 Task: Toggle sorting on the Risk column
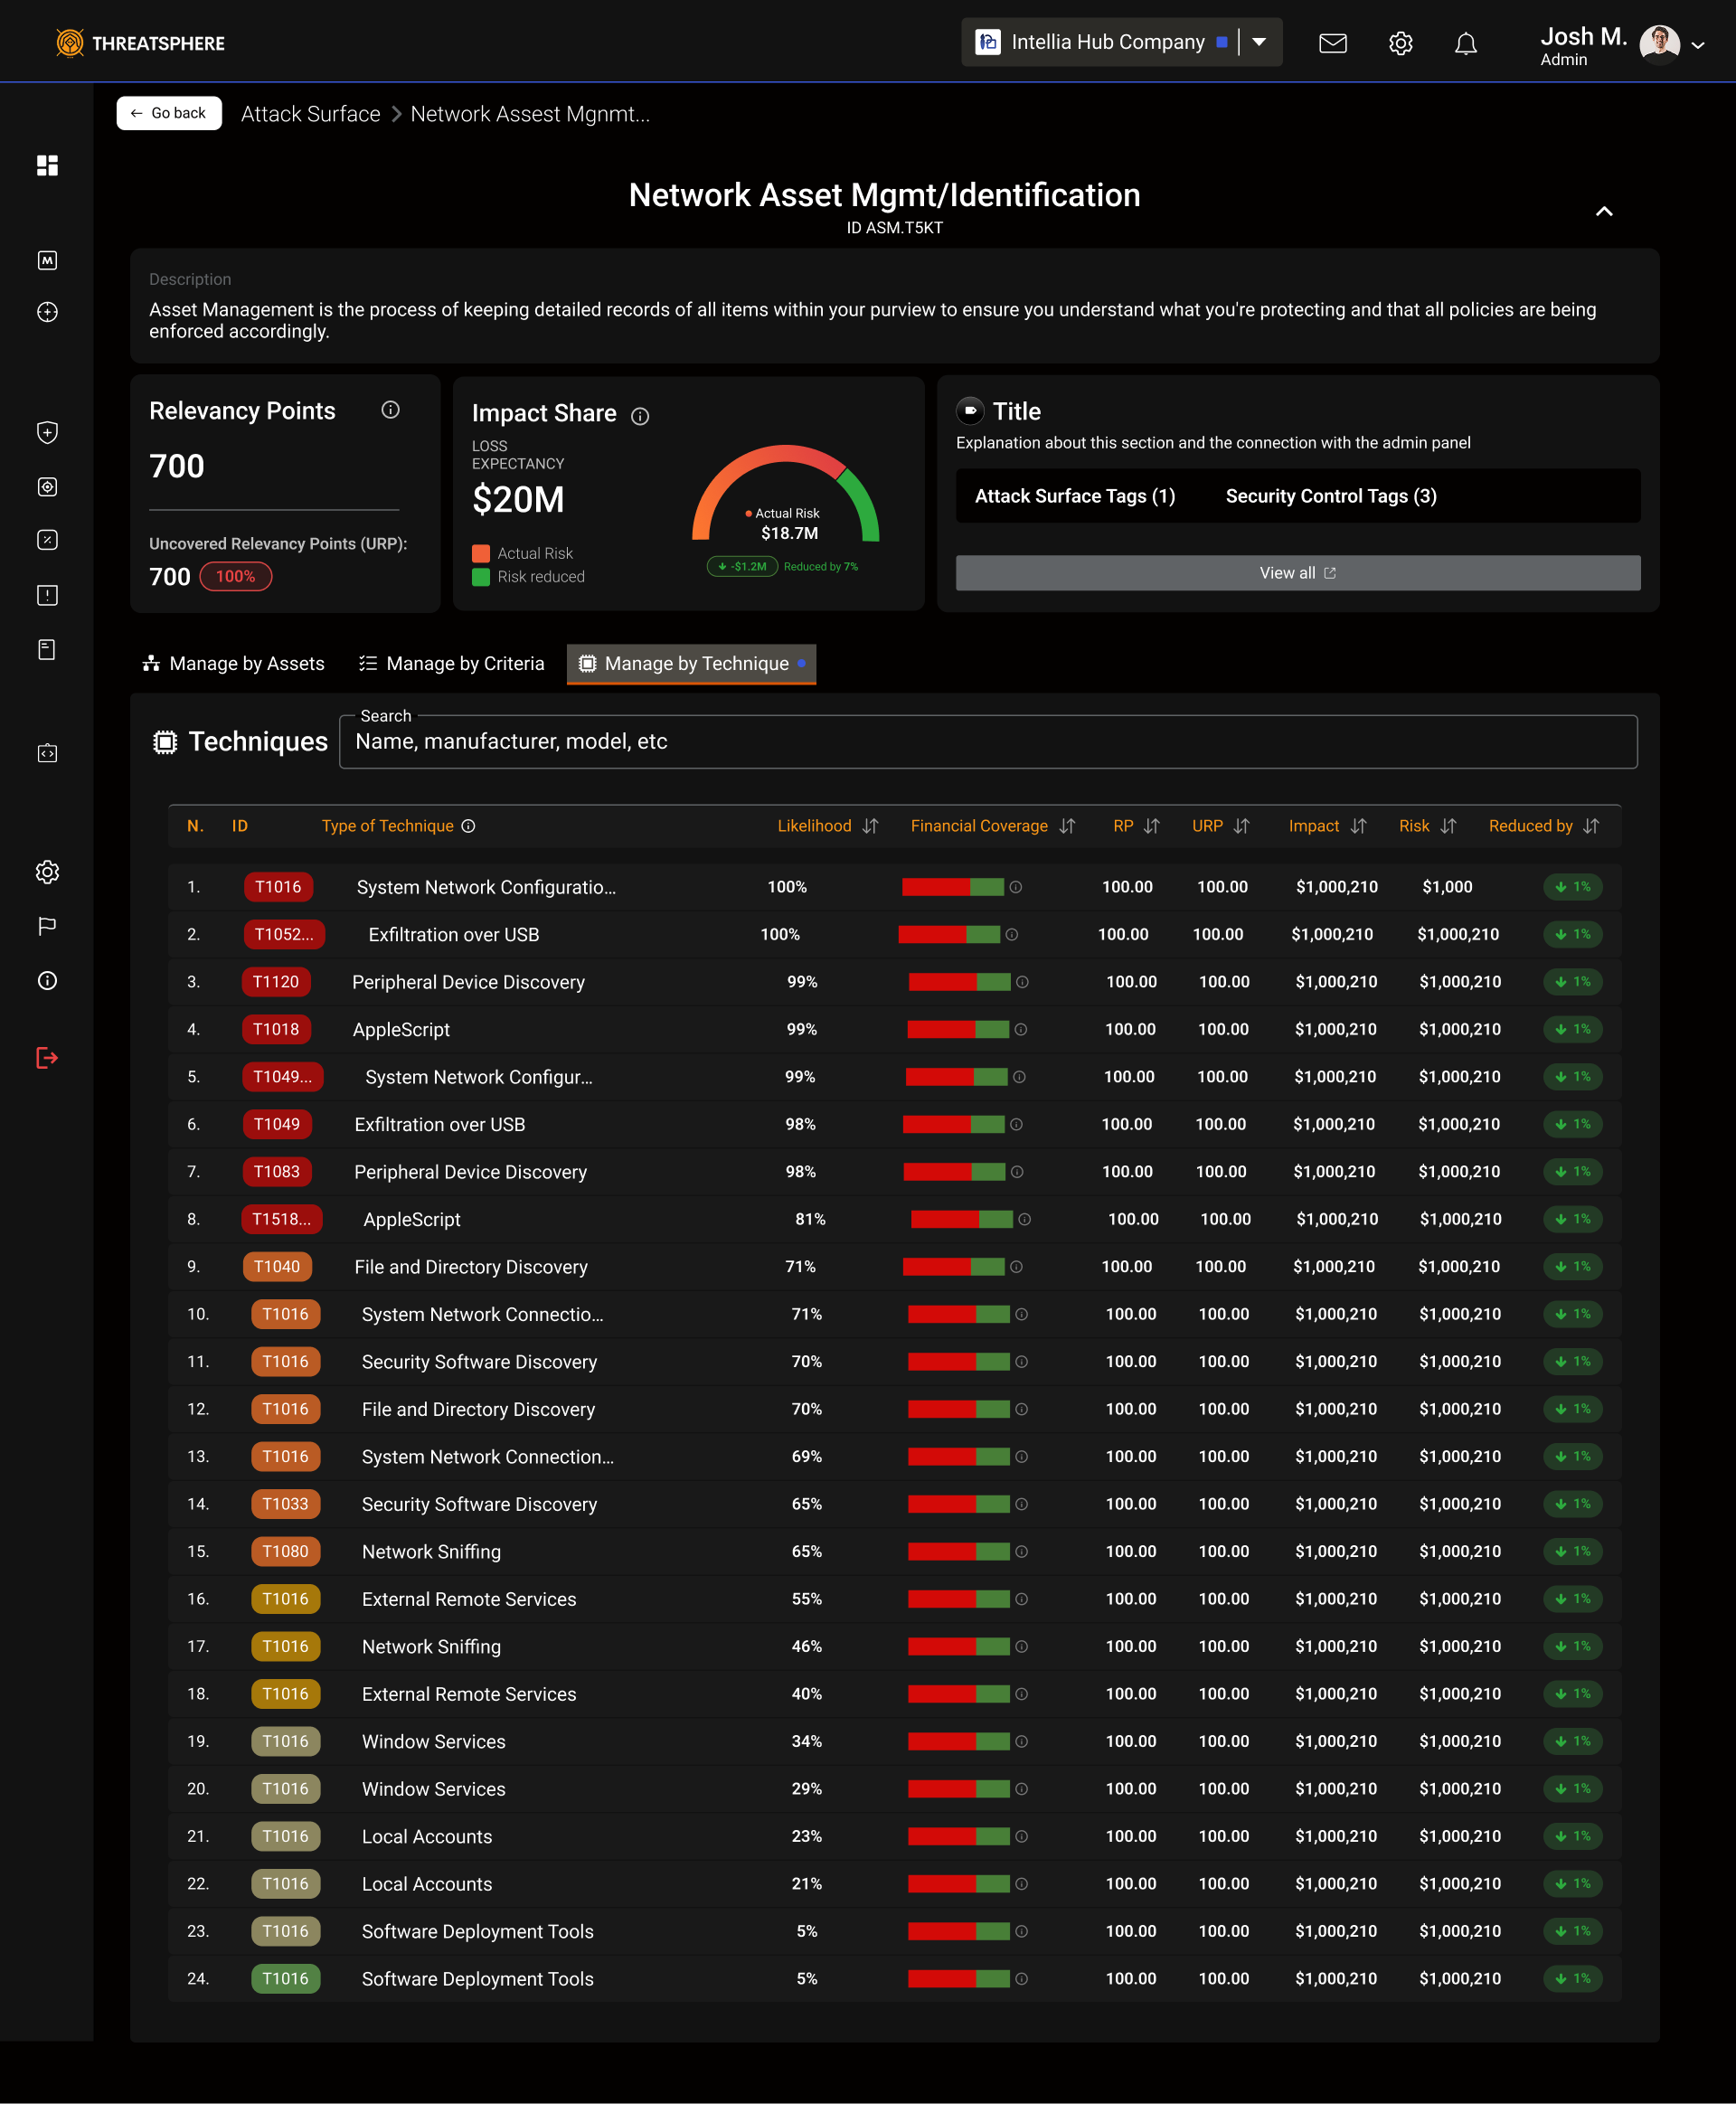[x=1449, y=826]
